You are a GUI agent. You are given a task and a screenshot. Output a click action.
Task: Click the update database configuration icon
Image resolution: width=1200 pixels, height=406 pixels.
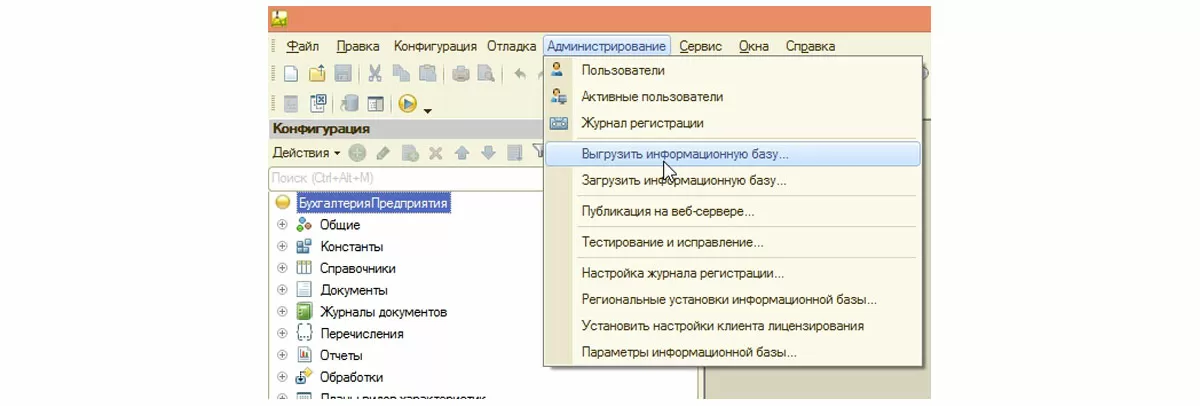(x=349, y=103)
